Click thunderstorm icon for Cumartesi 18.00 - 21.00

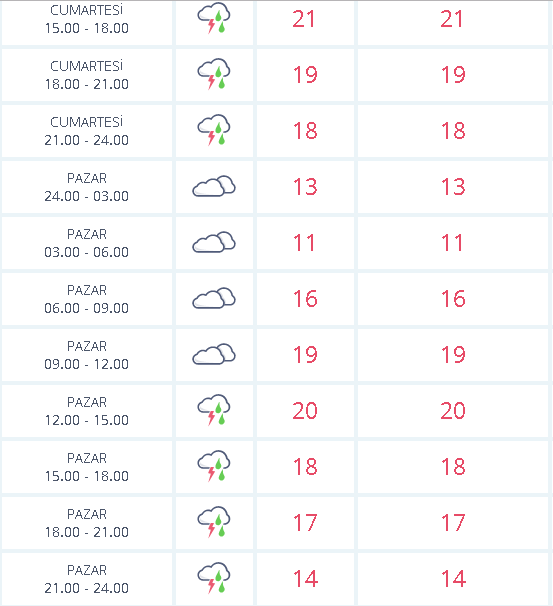click(214, 74)
